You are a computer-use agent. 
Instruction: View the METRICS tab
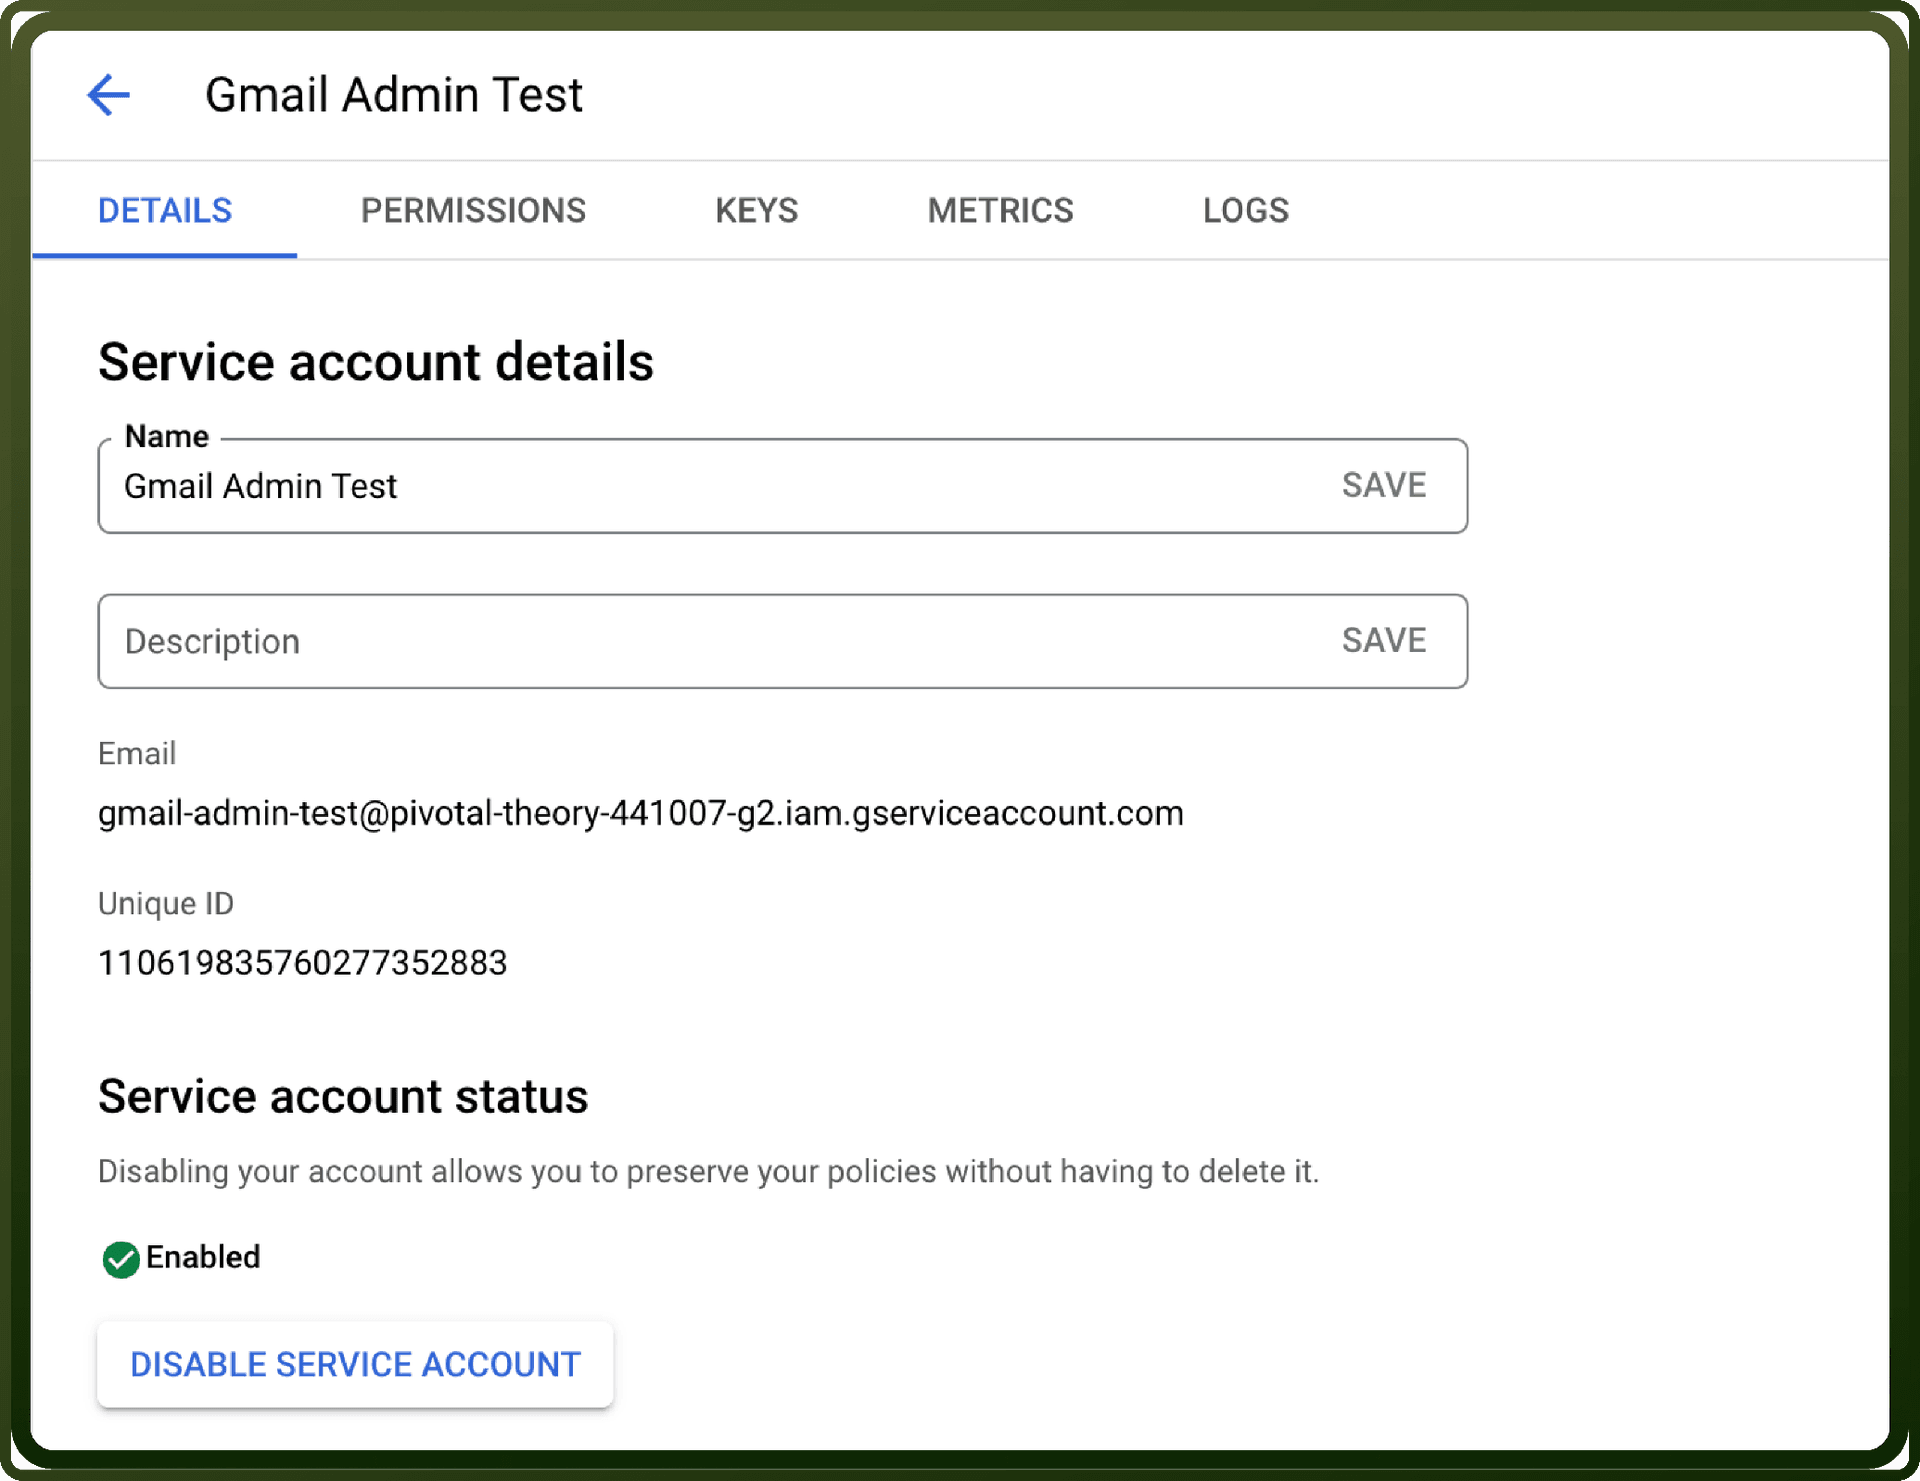coord(1000,211)
